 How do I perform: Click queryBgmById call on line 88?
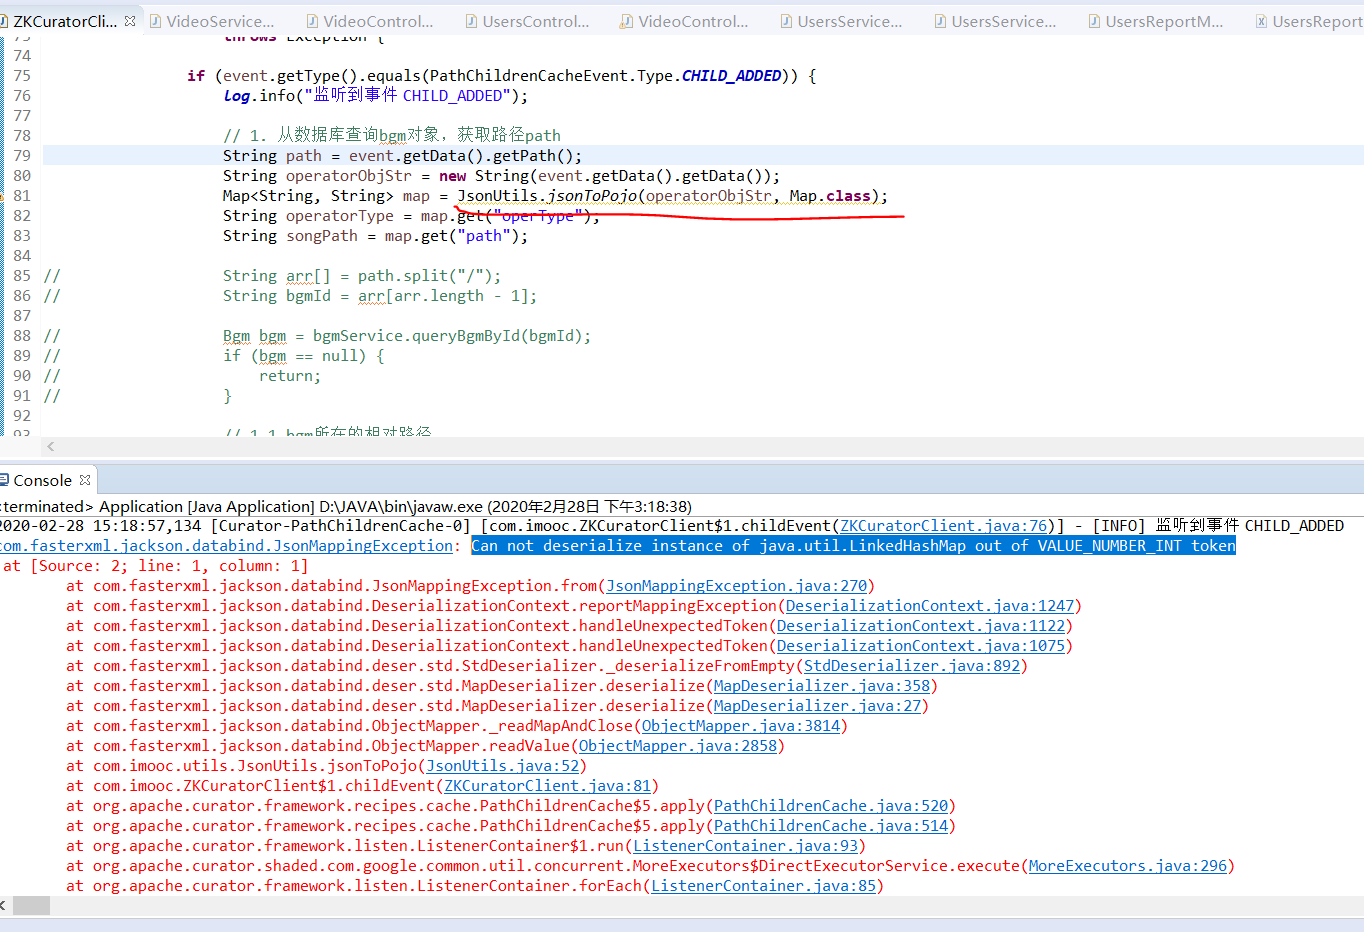[467, 336]
